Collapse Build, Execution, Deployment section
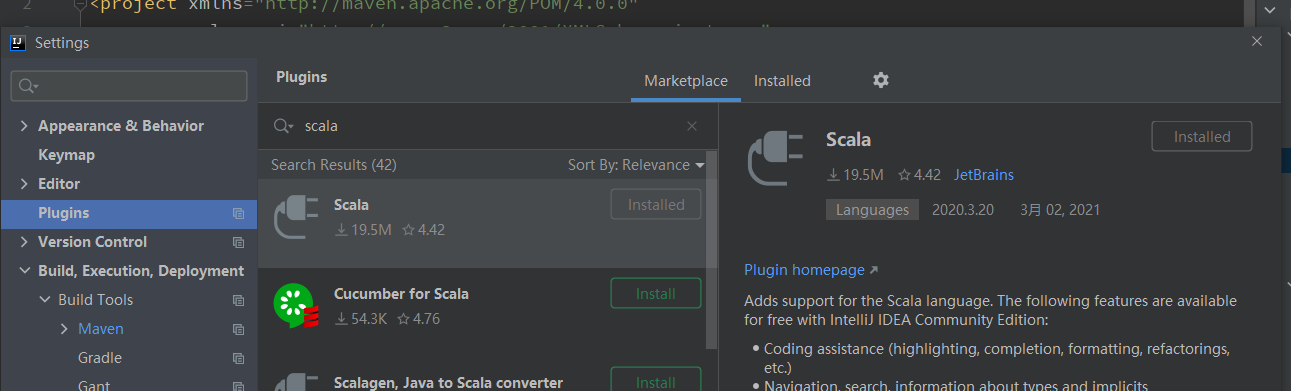Image resolution: width=1291 pixels, height=391 pixels. coord(24,271)
